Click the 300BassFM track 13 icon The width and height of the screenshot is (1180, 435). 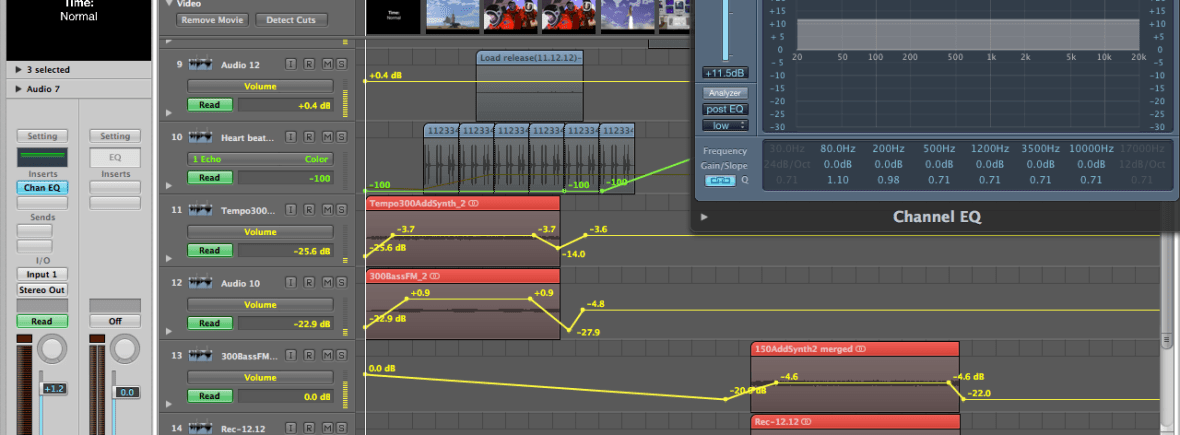(201, 357)
